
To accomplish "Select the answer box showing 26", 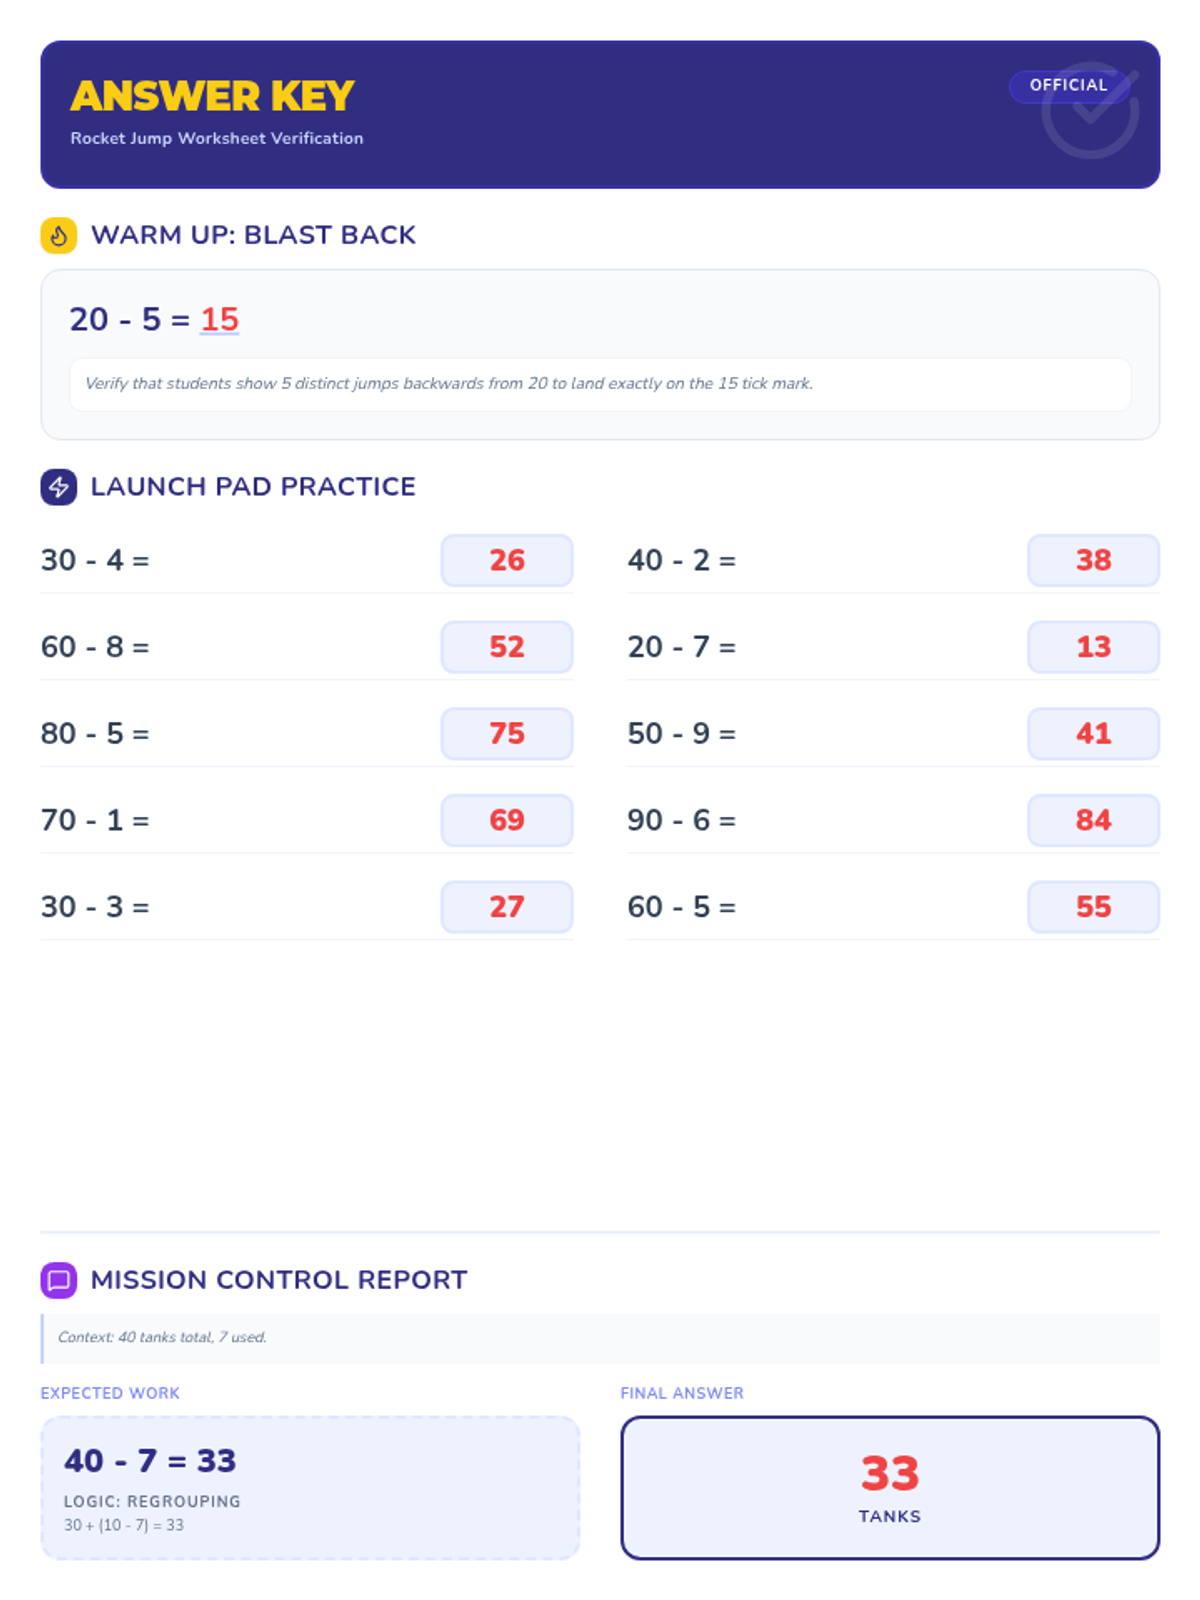I will pyautogui.click(x=507, y=560).
